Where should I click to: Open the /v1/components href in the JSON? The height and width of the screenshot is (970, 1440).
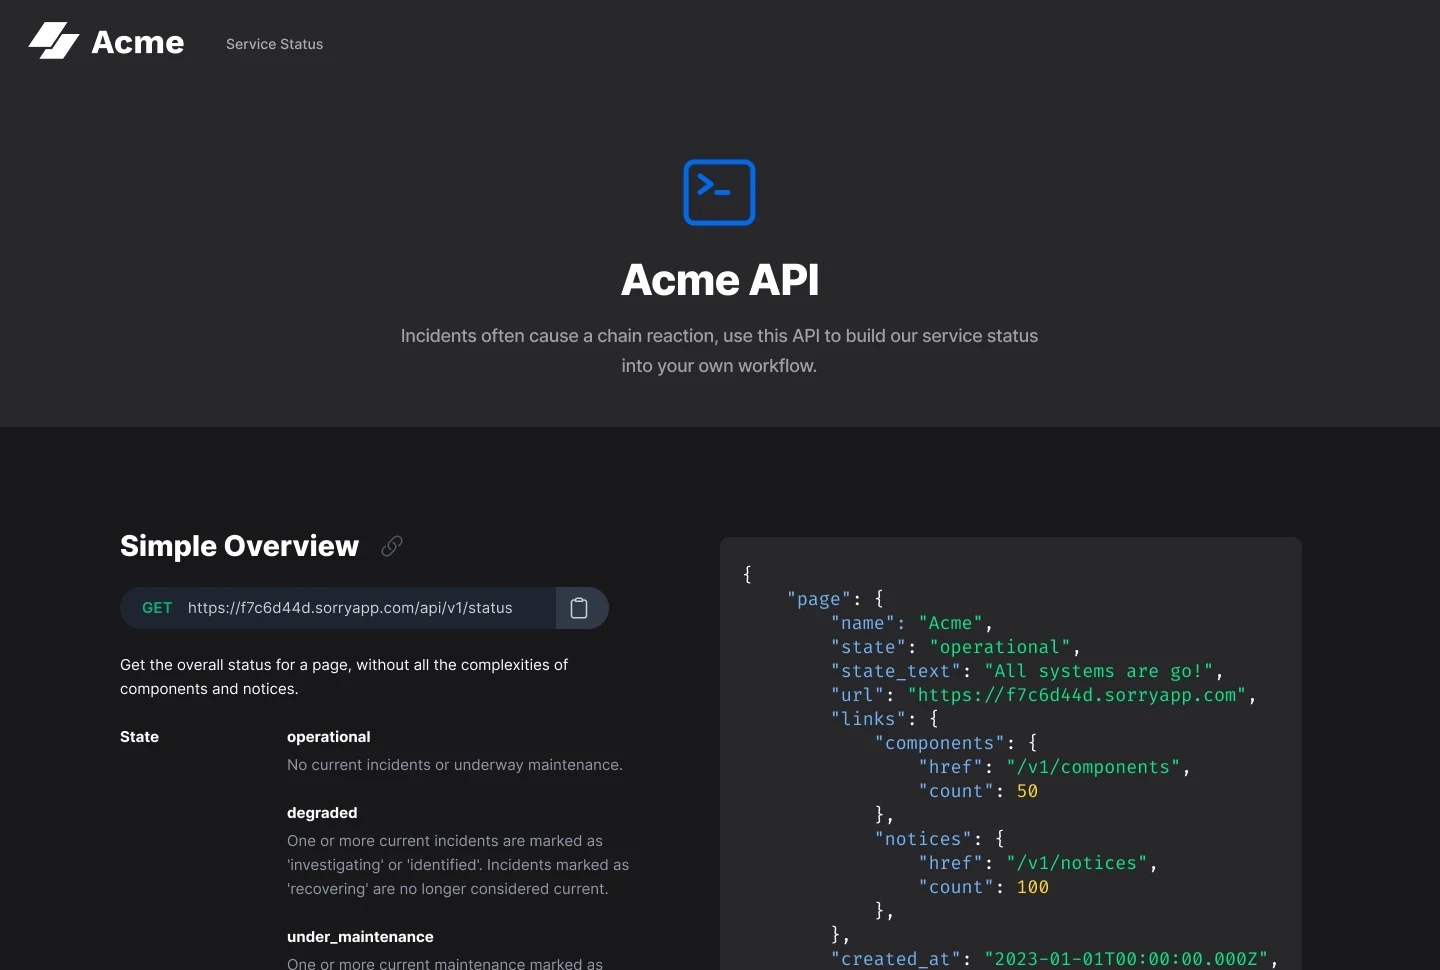tap(1094, 767)
